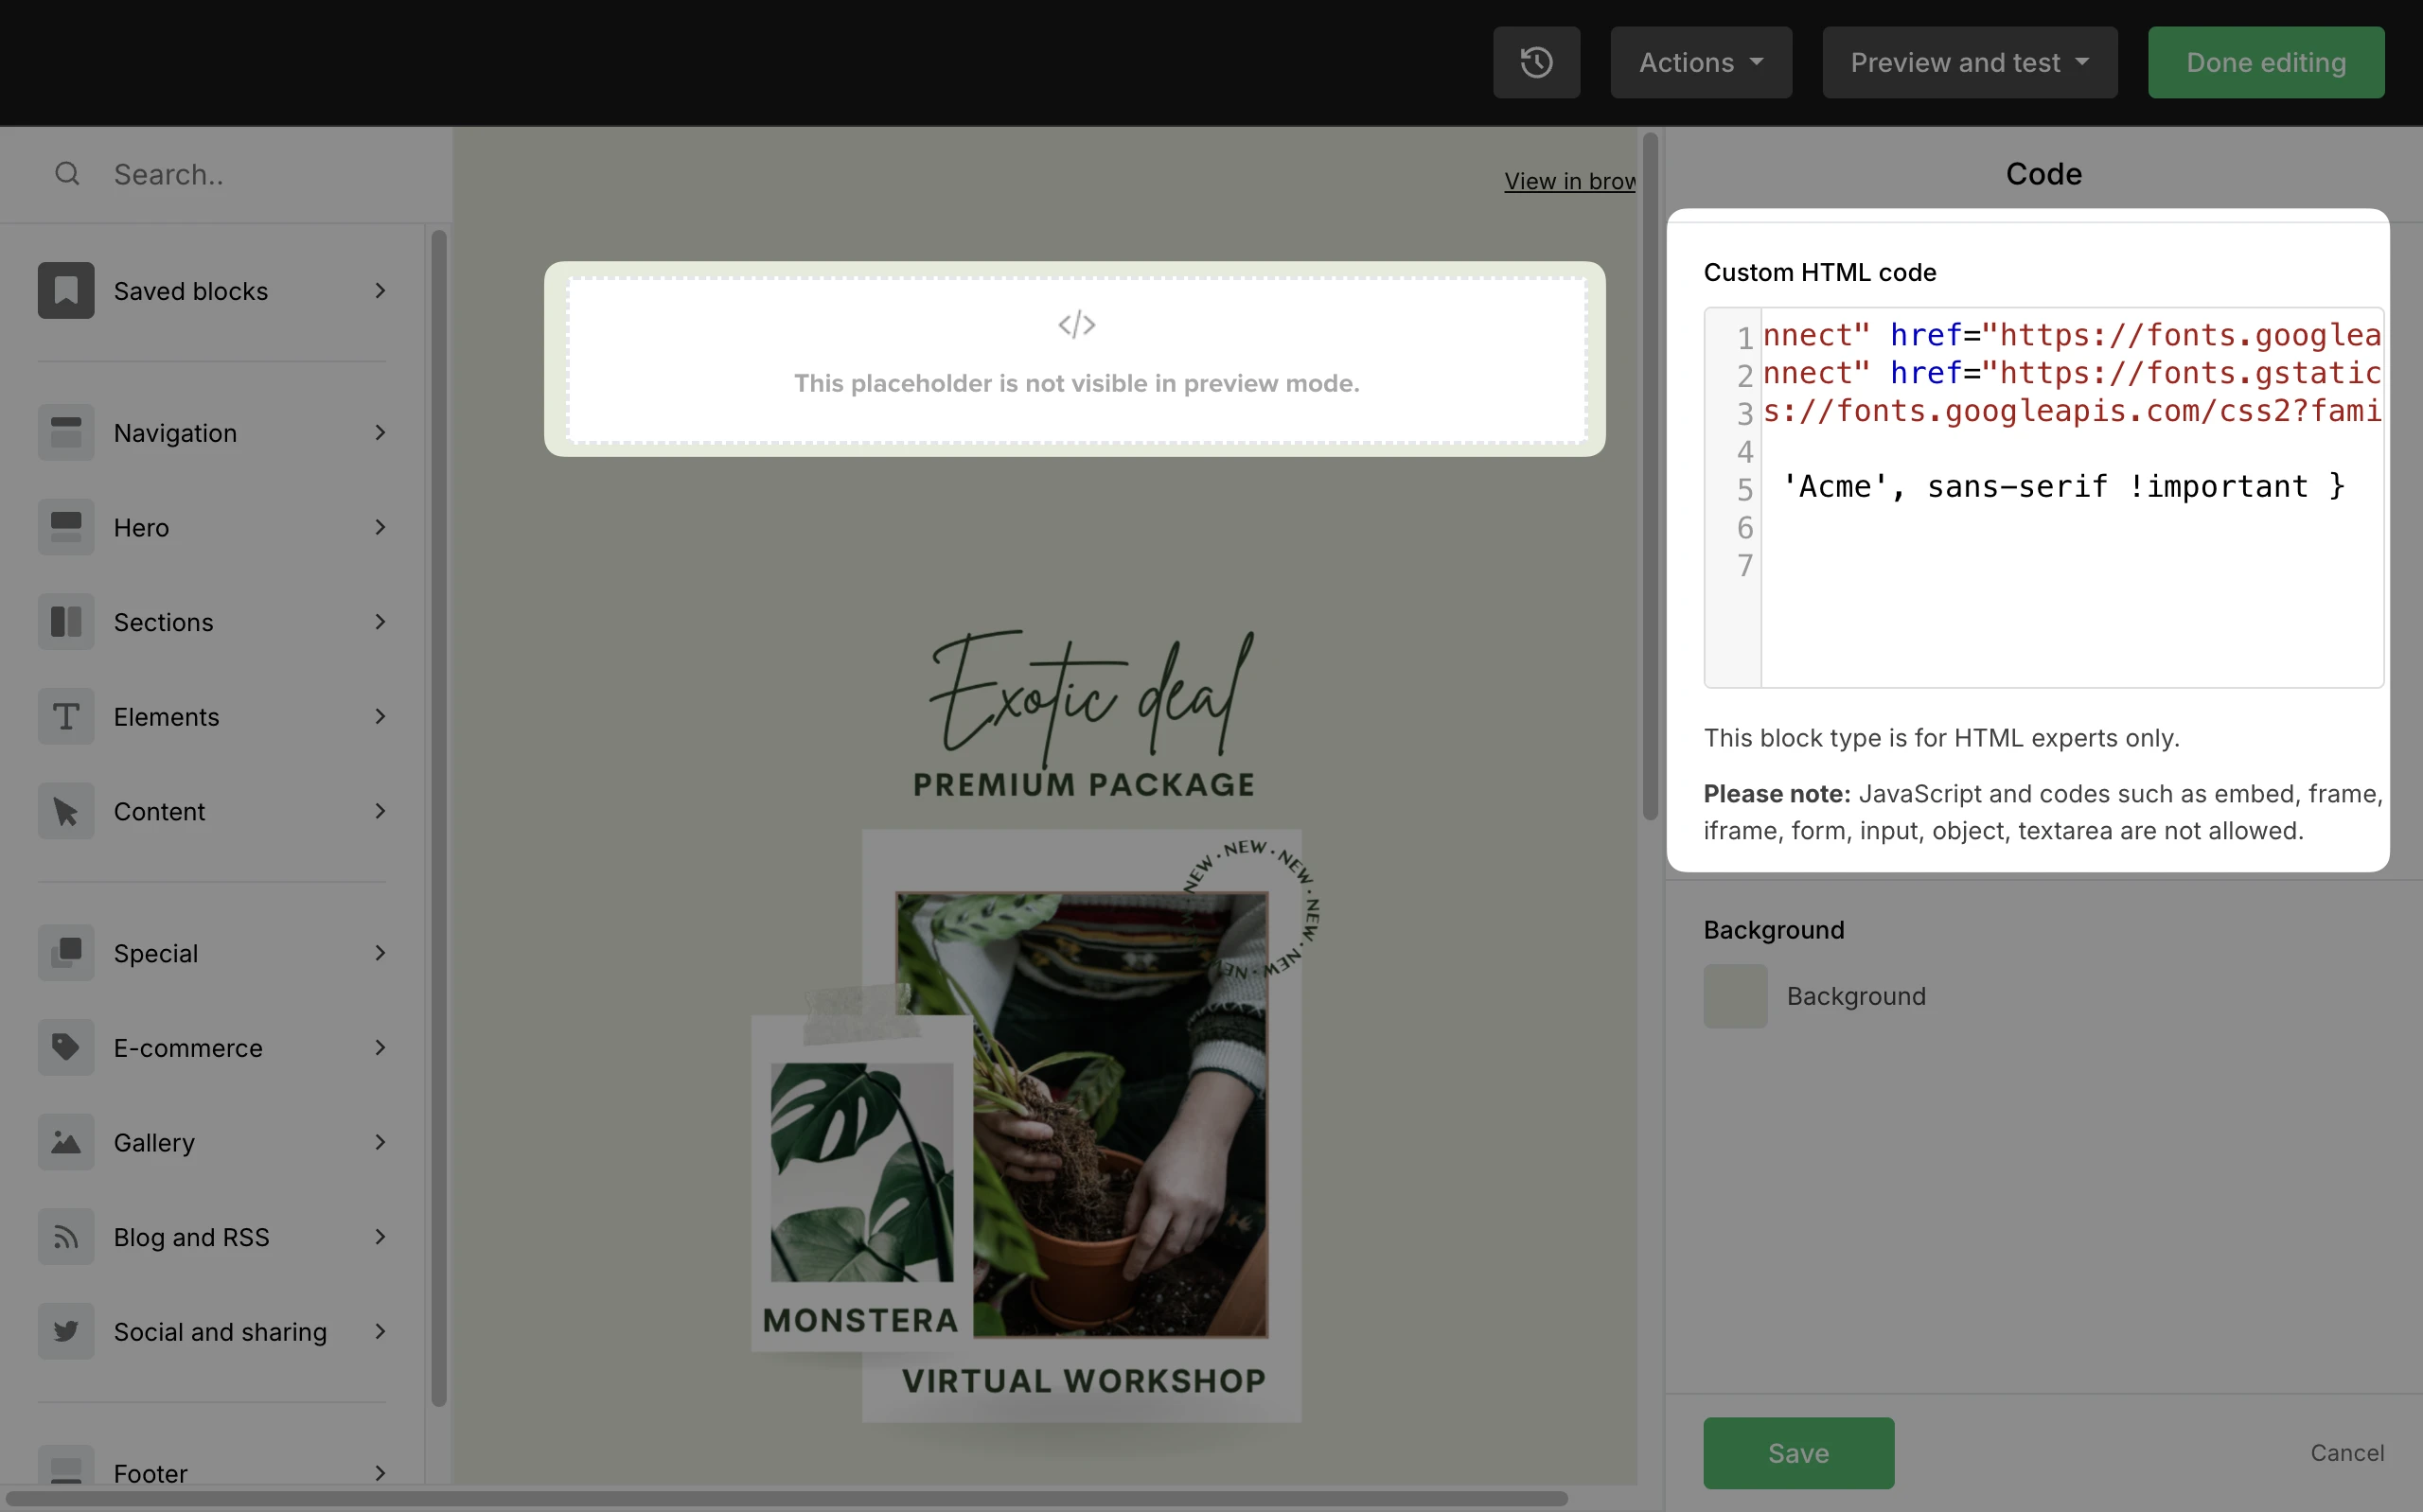Click the Navigation block icon

pyautogui.click(x=66, y=432)
